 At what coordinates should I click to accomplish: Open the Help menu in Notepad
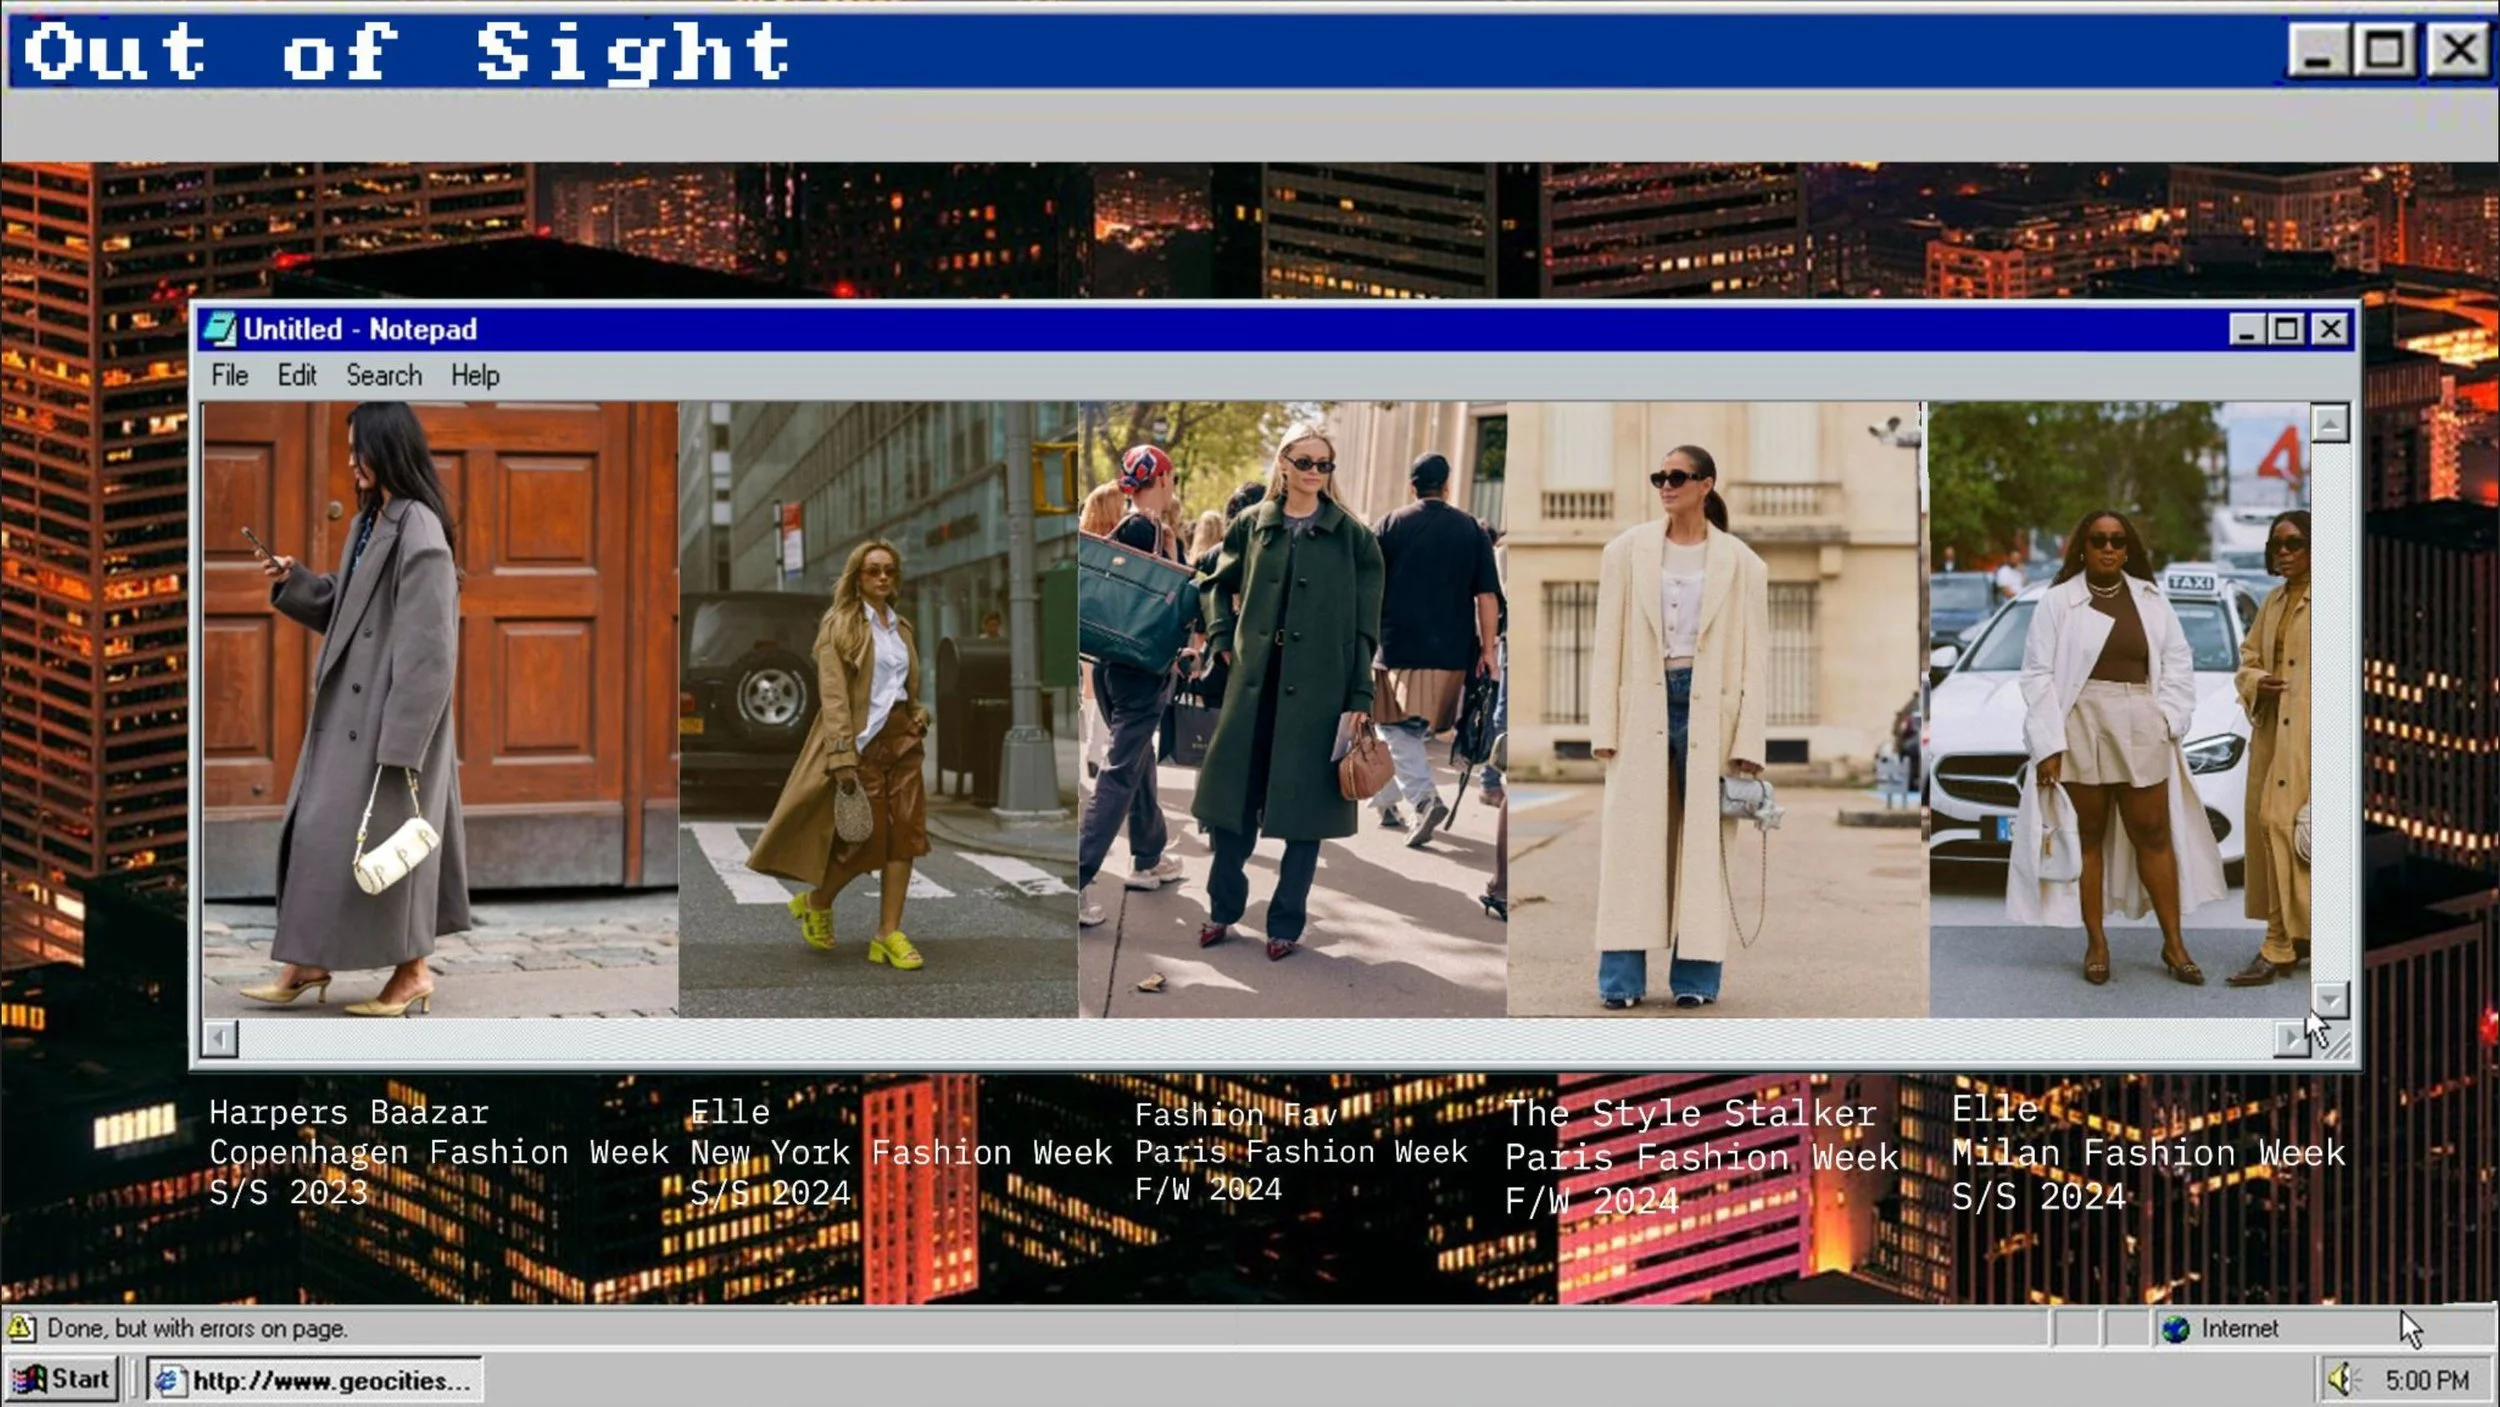click(x=474, y=376)
